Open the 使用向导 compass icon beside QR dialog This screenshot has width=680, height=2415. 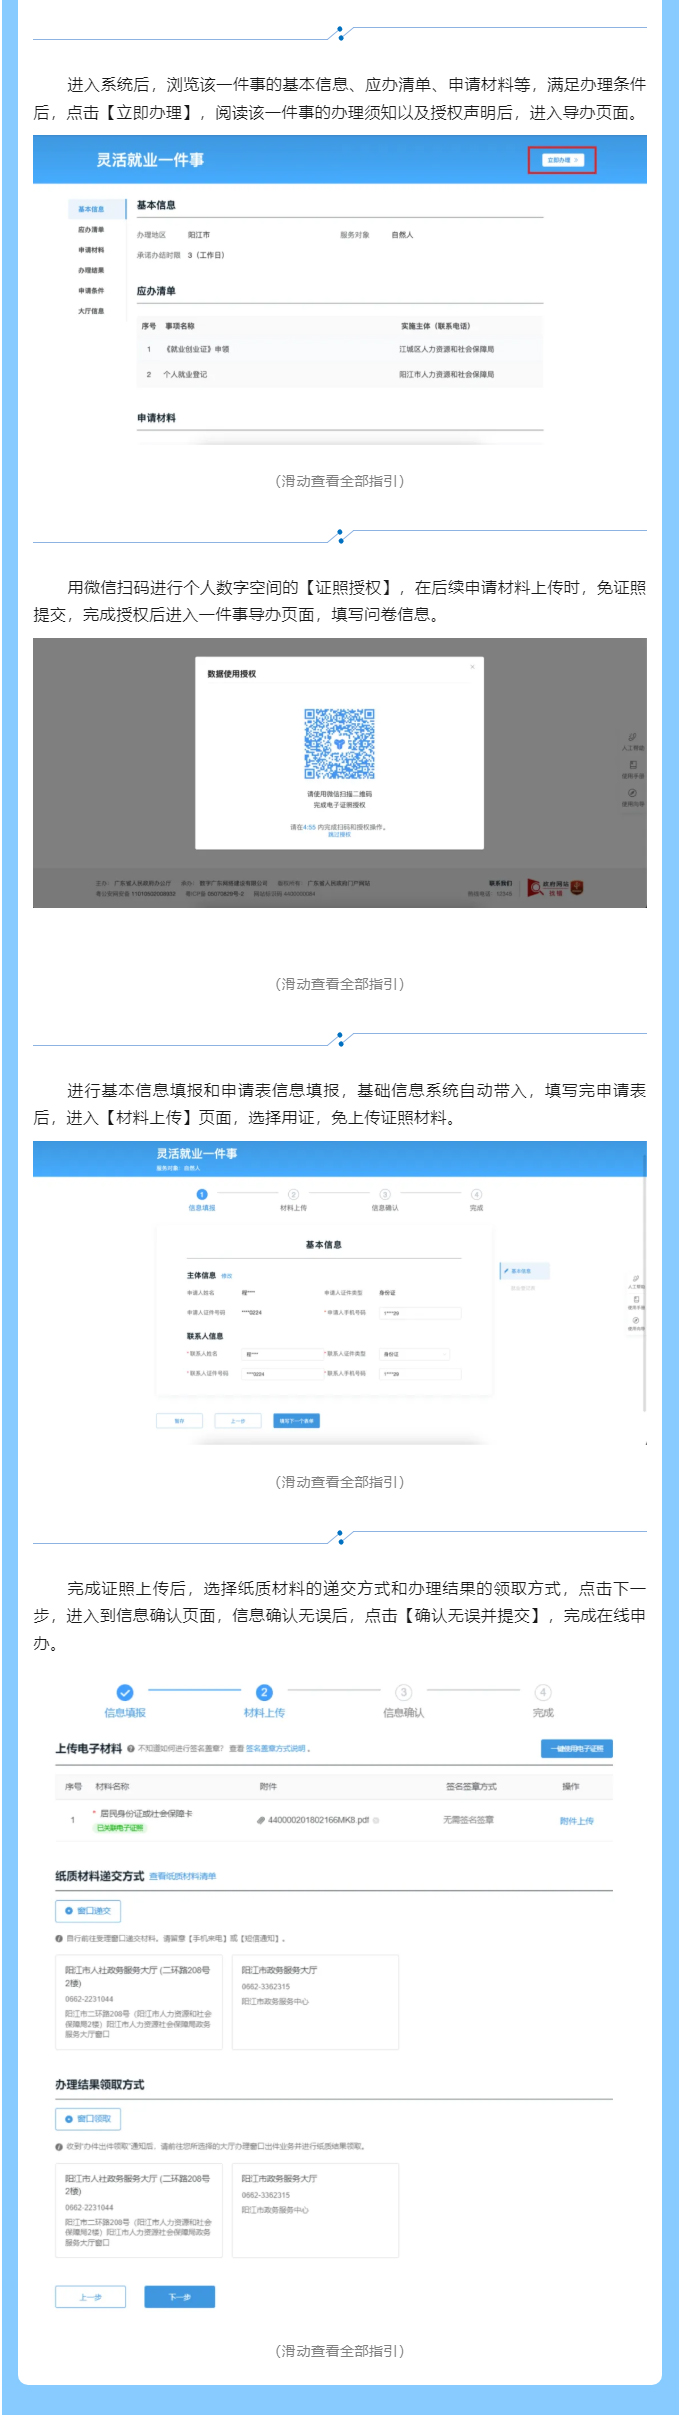point(633,797)
